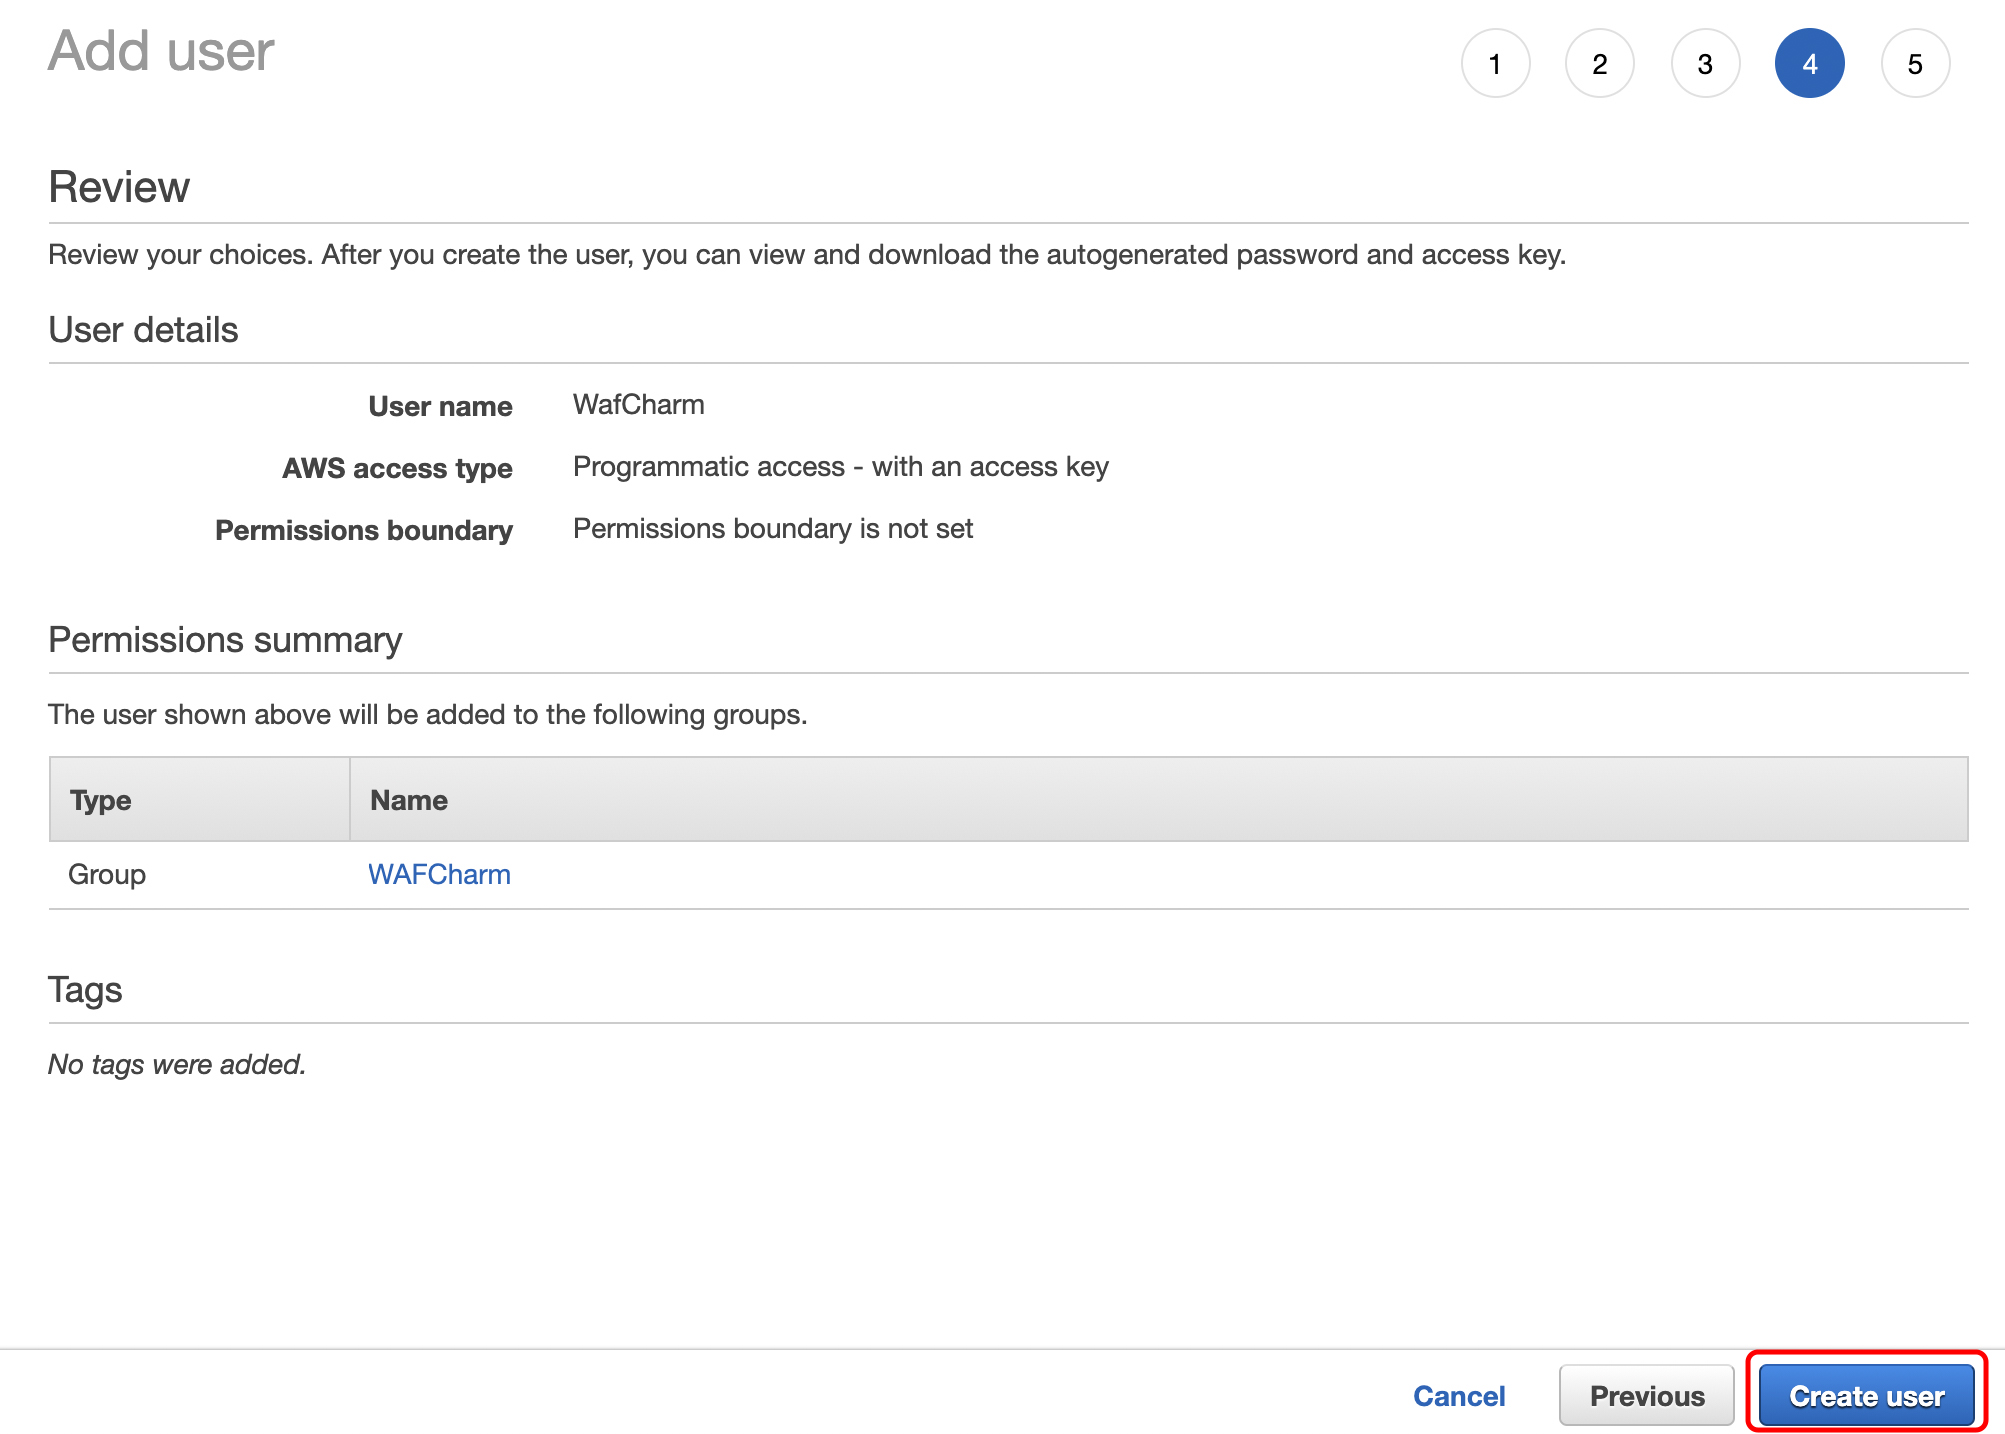Open the WAFCharm group link

click(439, 874)
